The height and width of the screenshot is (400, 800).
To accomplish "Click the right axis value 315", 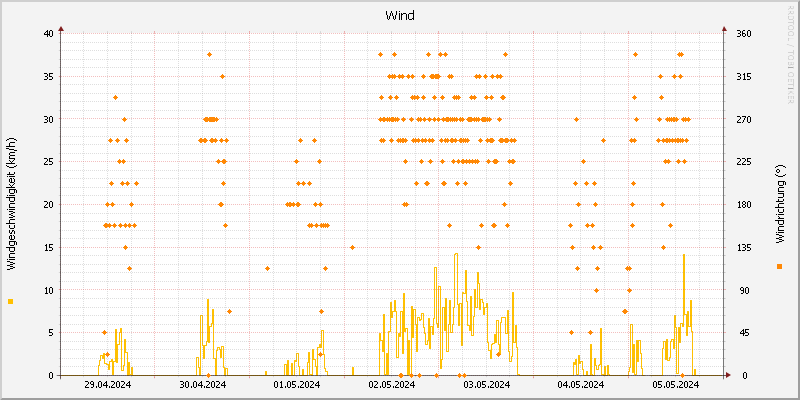I will tap(745, 77).
